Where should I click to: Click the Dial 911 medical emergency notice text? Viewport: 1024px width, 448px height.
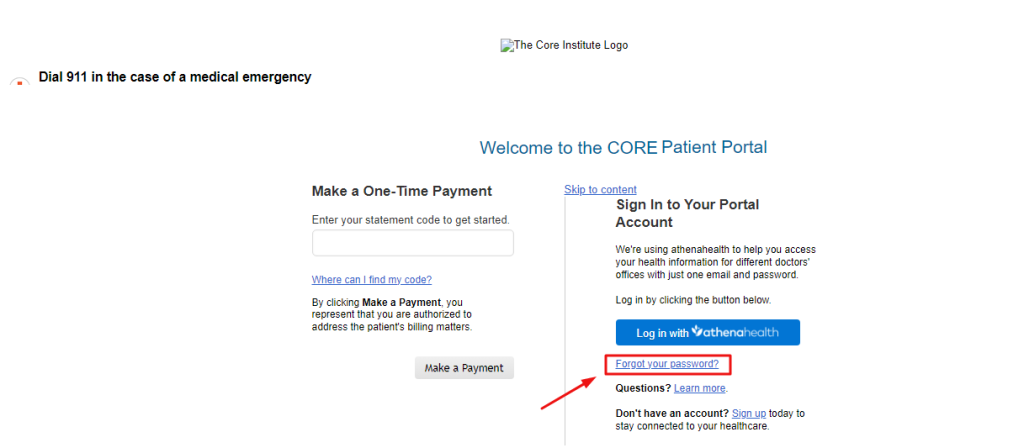175,77
